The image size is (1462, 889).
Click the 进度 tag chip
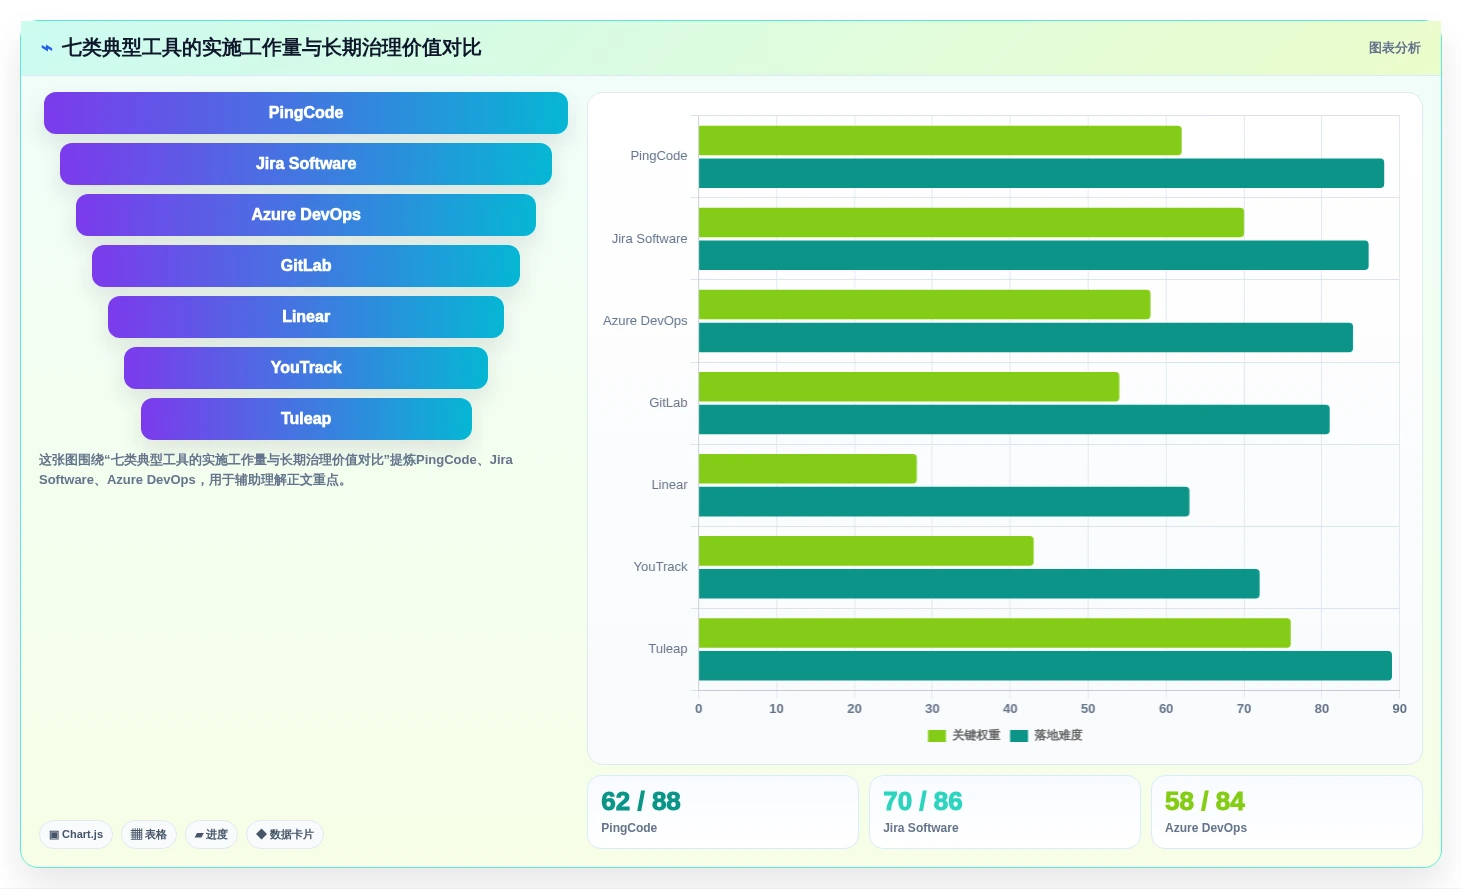211,834
